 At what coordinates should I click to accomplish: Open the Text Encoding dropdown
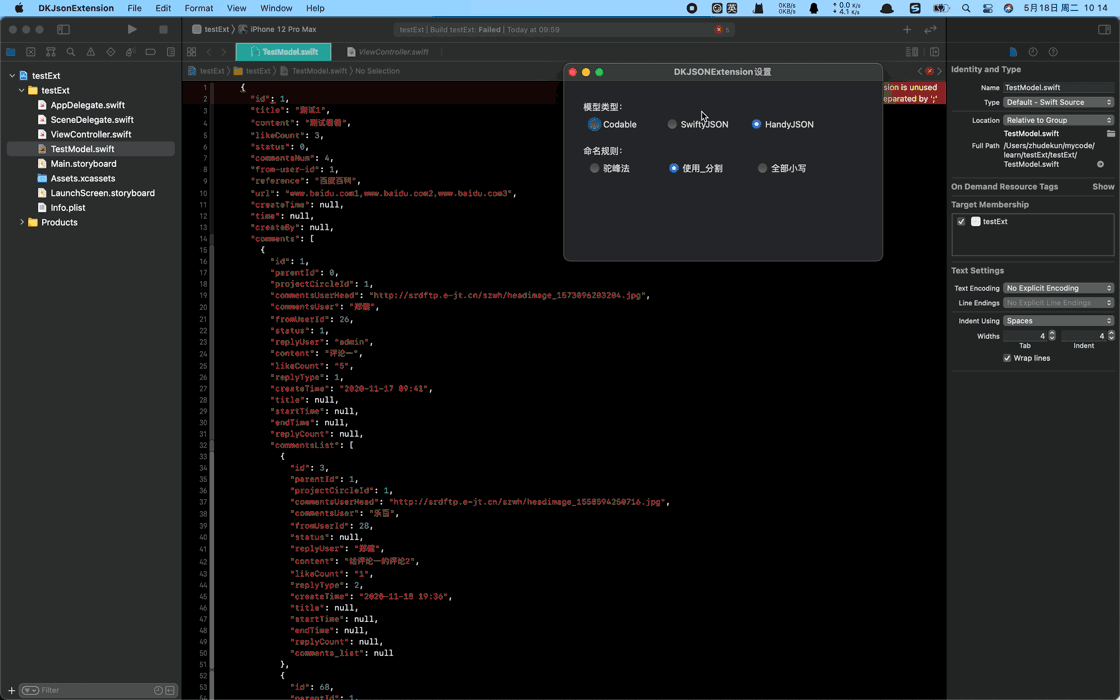[x=1059, y=288]
